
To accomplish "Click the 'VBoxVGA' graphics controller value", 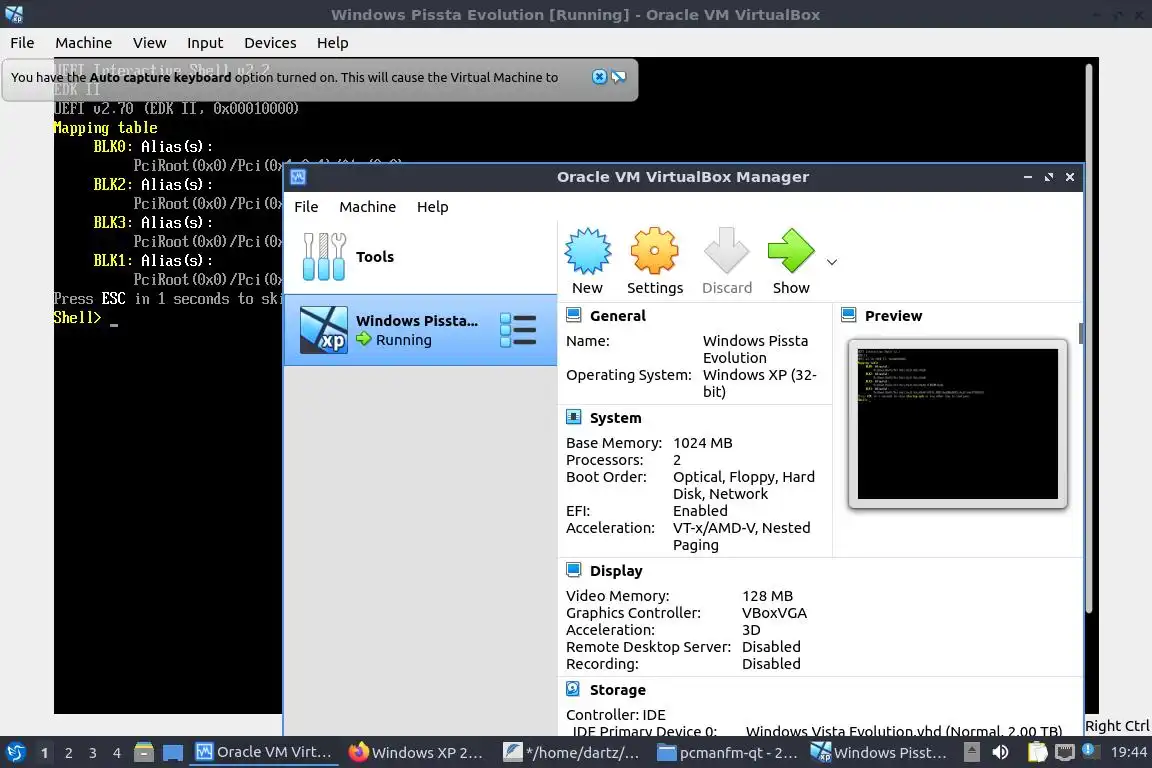I will pyautogui.click(x=774, y=613).
